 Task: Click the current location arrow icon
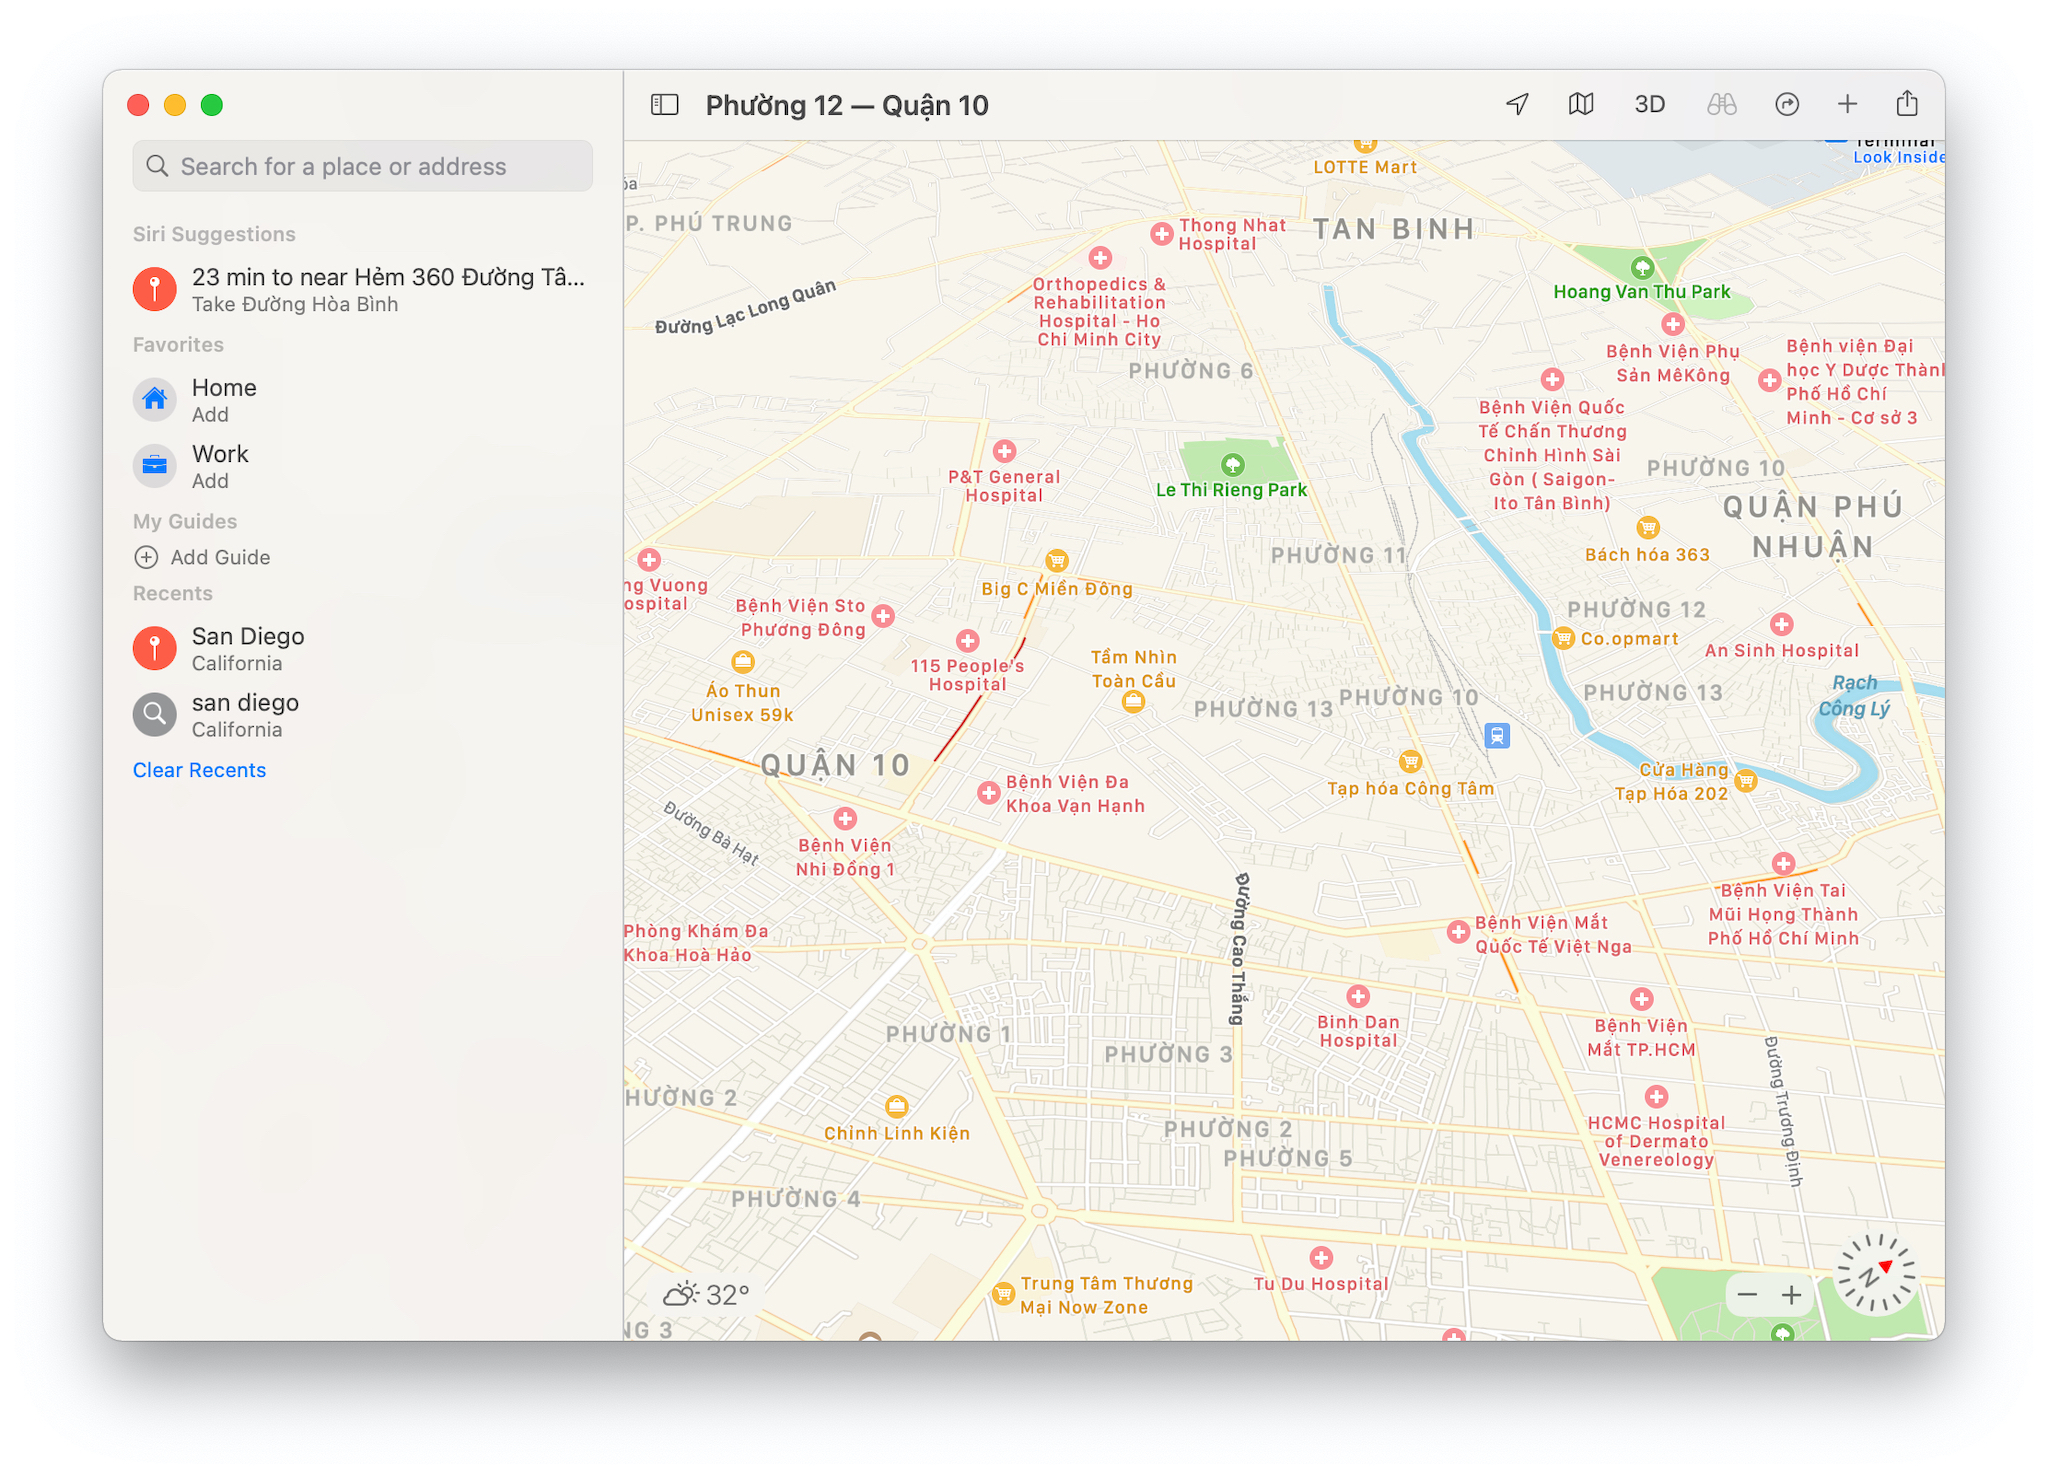1517,104
